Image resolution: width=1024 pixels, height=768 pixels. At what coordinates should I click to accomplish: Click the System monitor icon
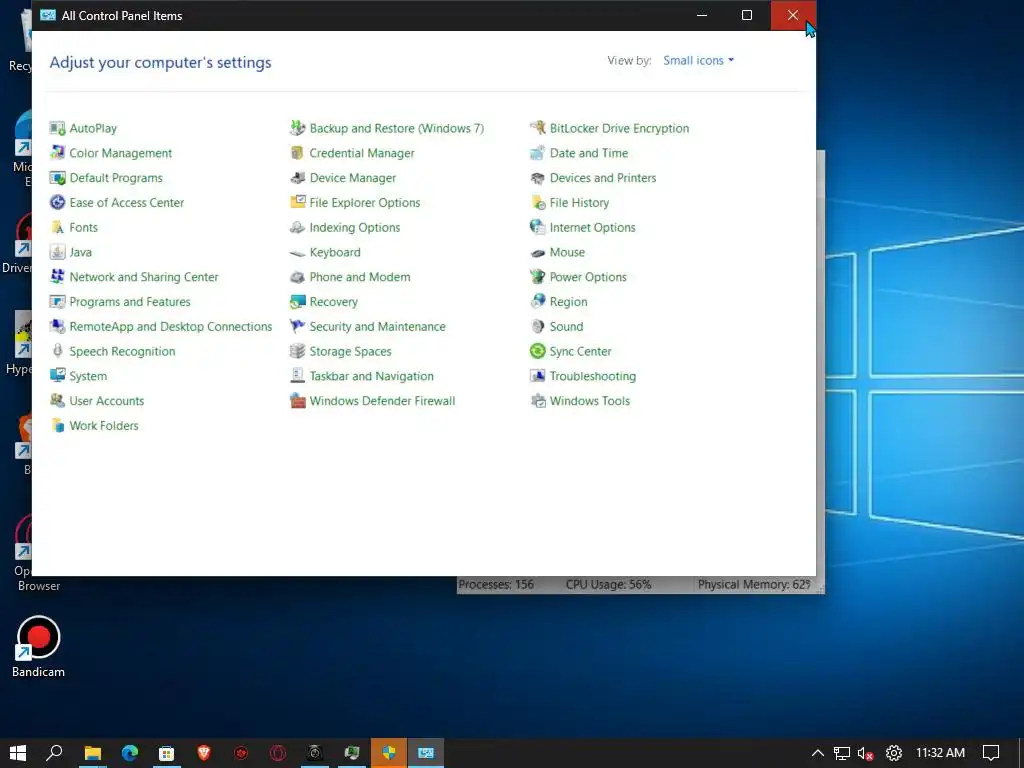coord(57,376)
